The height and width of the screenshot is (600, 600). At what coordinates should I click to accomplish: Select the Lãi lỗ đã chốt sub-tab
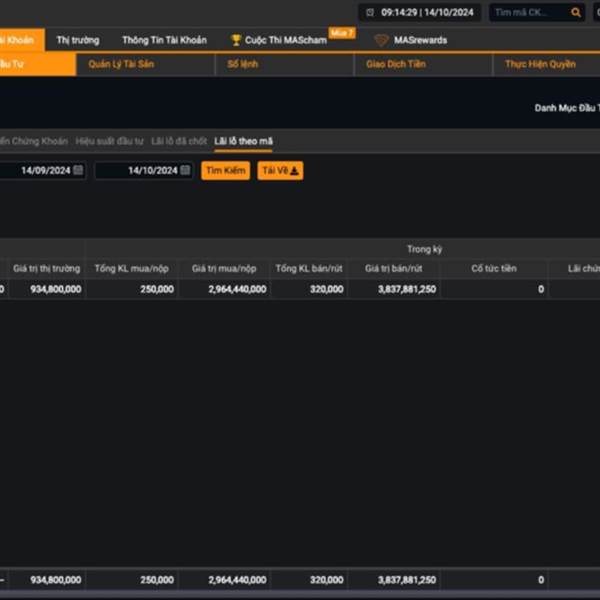point(179,142)
